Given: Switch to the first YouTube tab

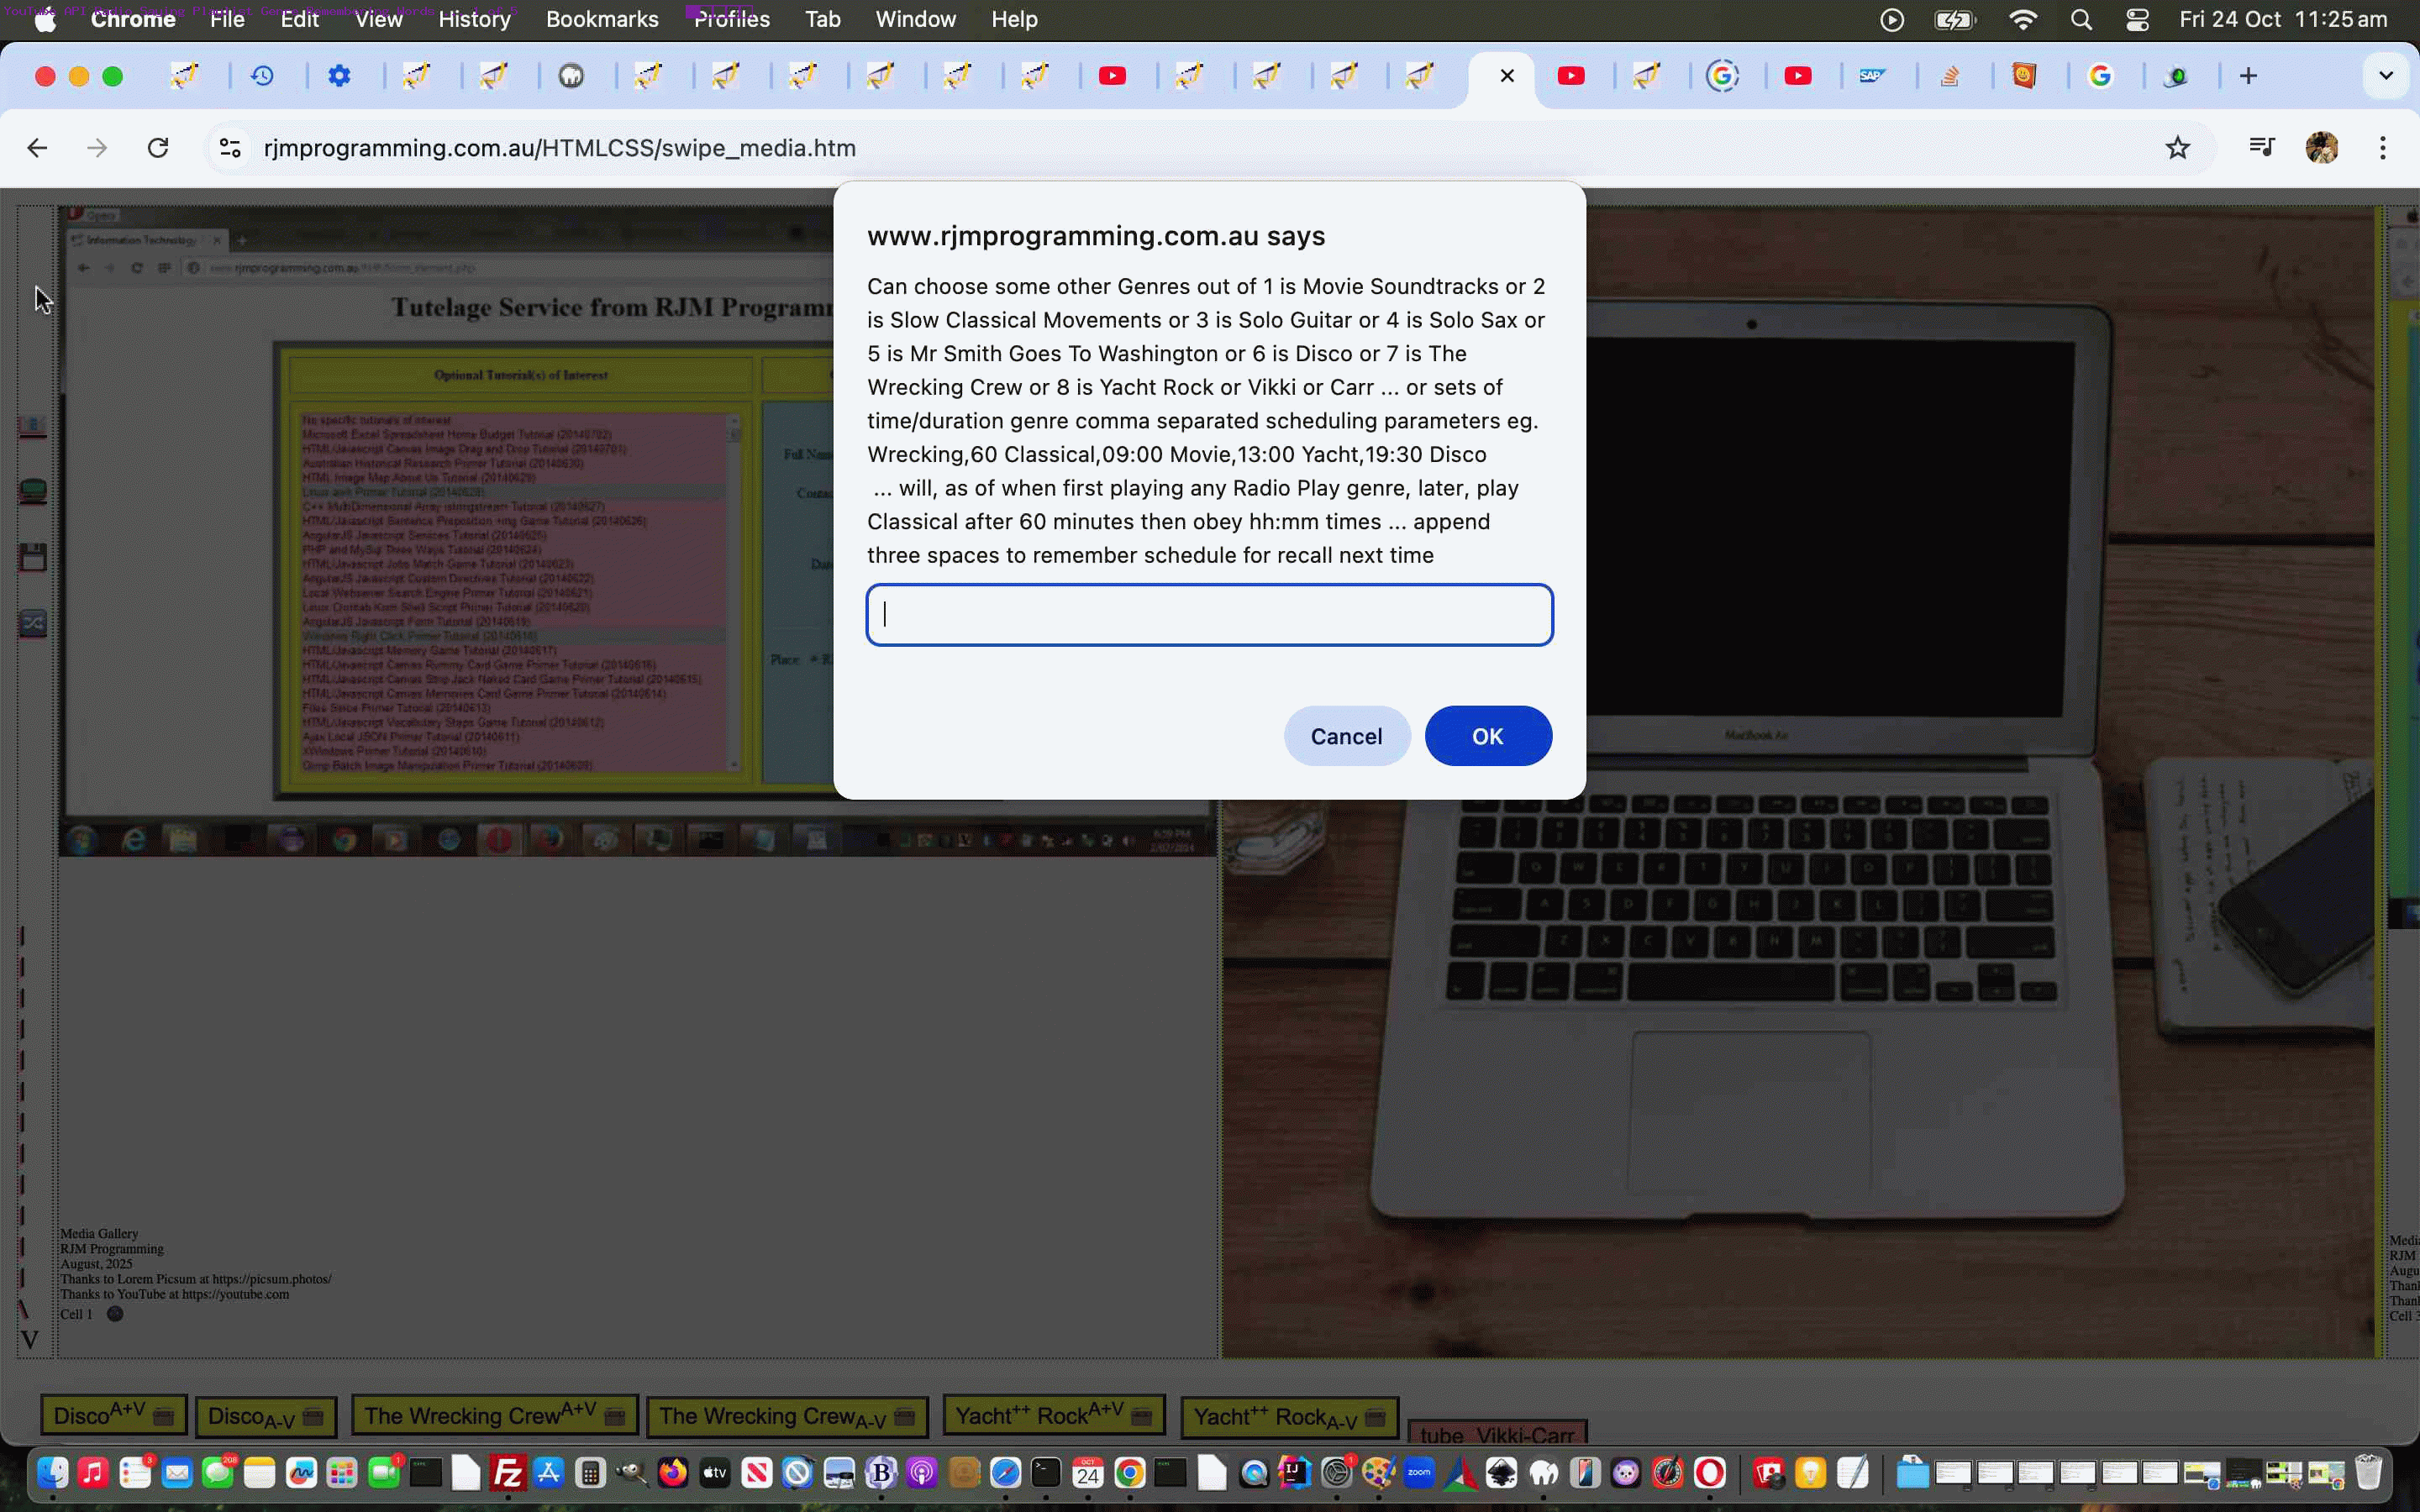Looking at the screenshot, I should coord(1112,76).
